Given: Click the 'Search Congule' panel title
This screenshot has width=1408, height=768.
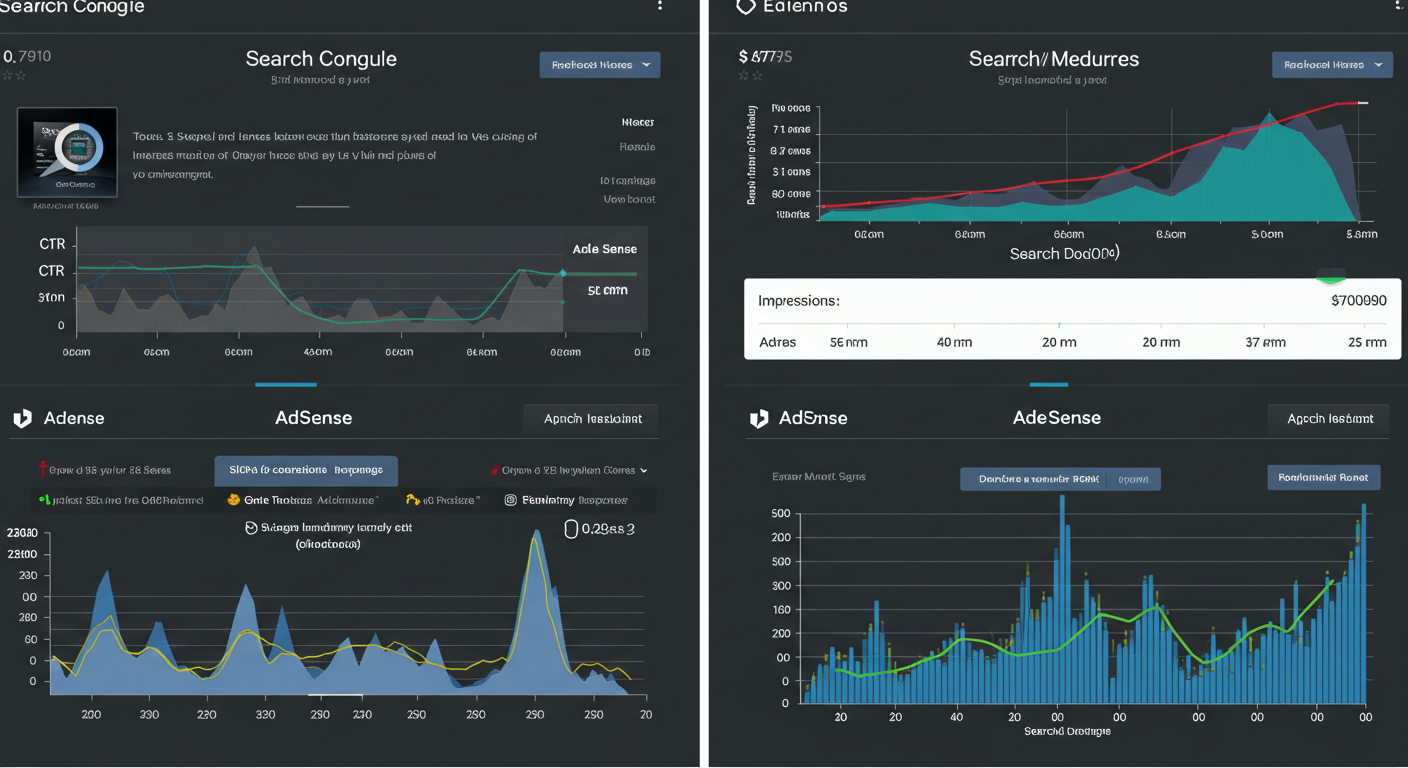Looking at the screenshot, I should tap(321, 59).
